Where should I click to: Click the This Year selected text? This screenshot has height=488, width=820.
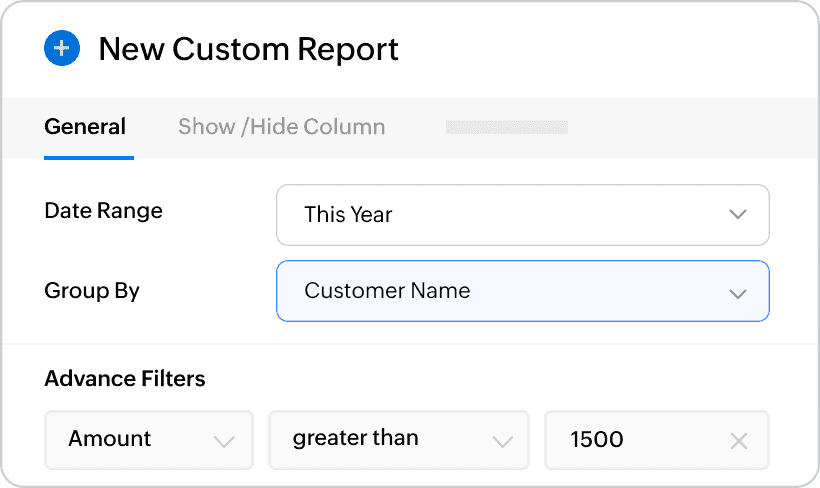(348, 215)
